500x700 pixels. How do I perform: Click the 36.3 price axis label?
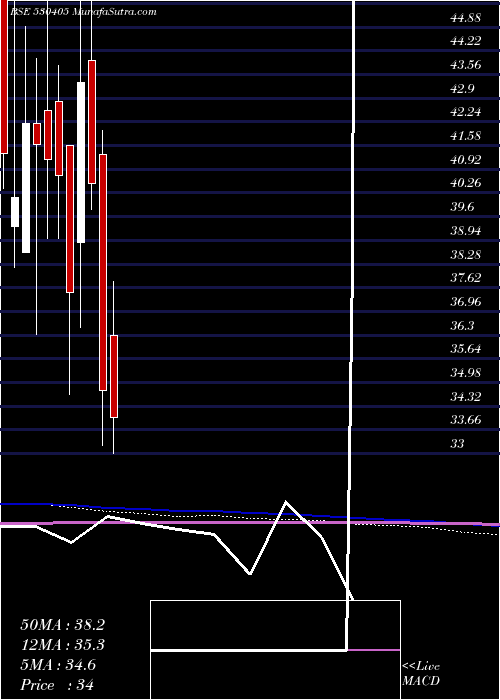click(x=462, y=325)
